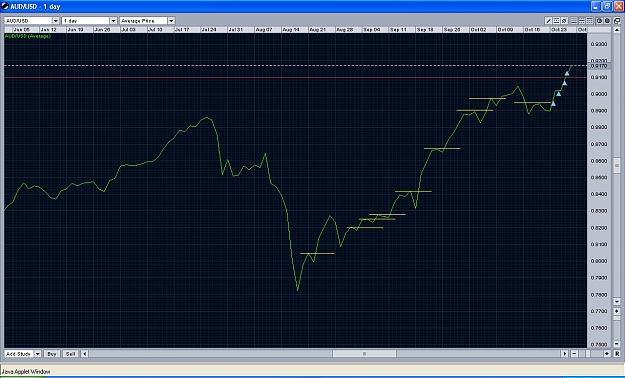Screen dimensions: 625x378
Task: Click horizontal zoom plus button
Action: (x=607, y=354)
